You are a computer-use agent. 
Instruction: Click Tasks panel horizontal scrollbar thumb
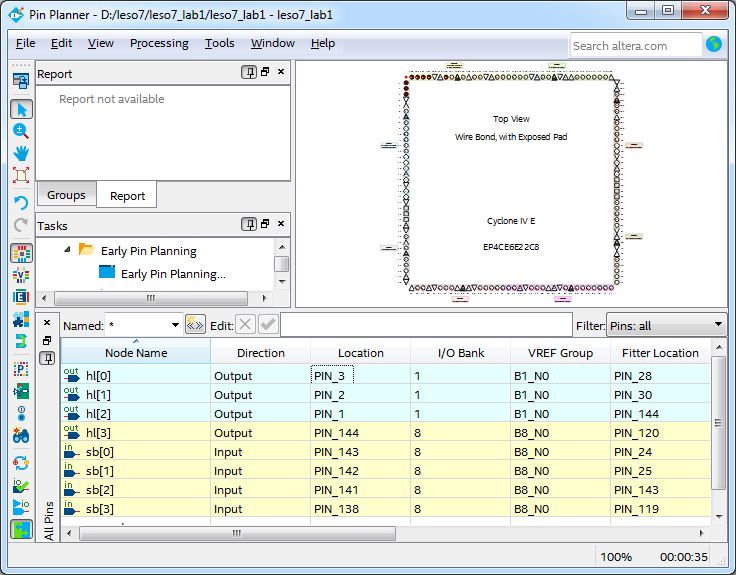pyautogui.click(x=151, y=298)
